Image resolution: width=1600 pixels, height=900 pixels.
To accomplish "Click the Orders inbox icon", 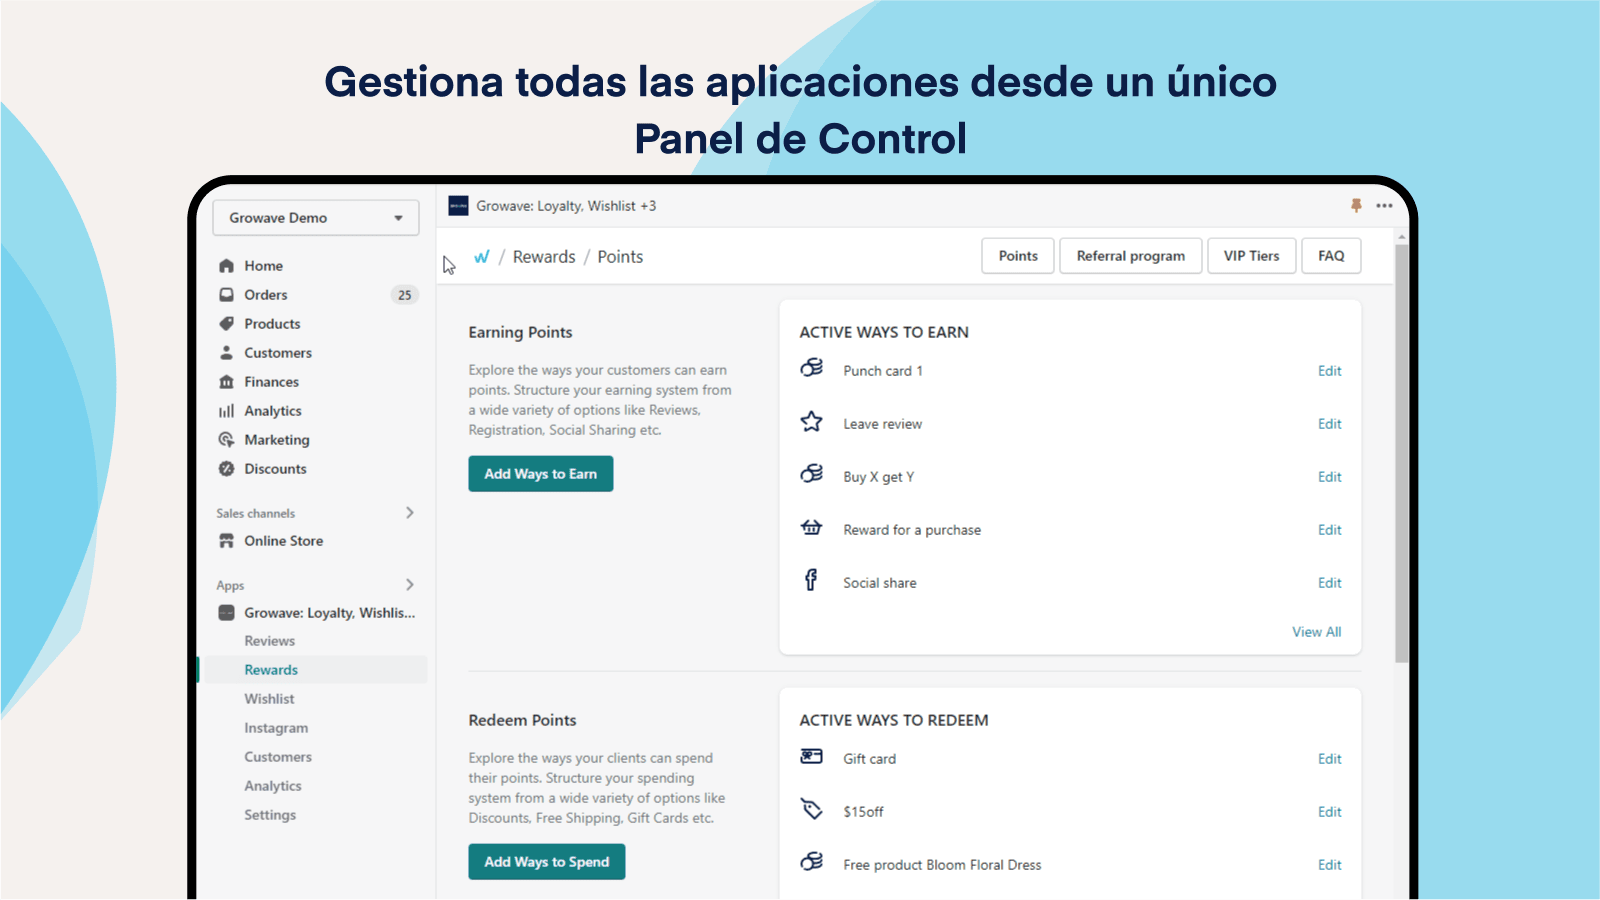I will point(226,295).
